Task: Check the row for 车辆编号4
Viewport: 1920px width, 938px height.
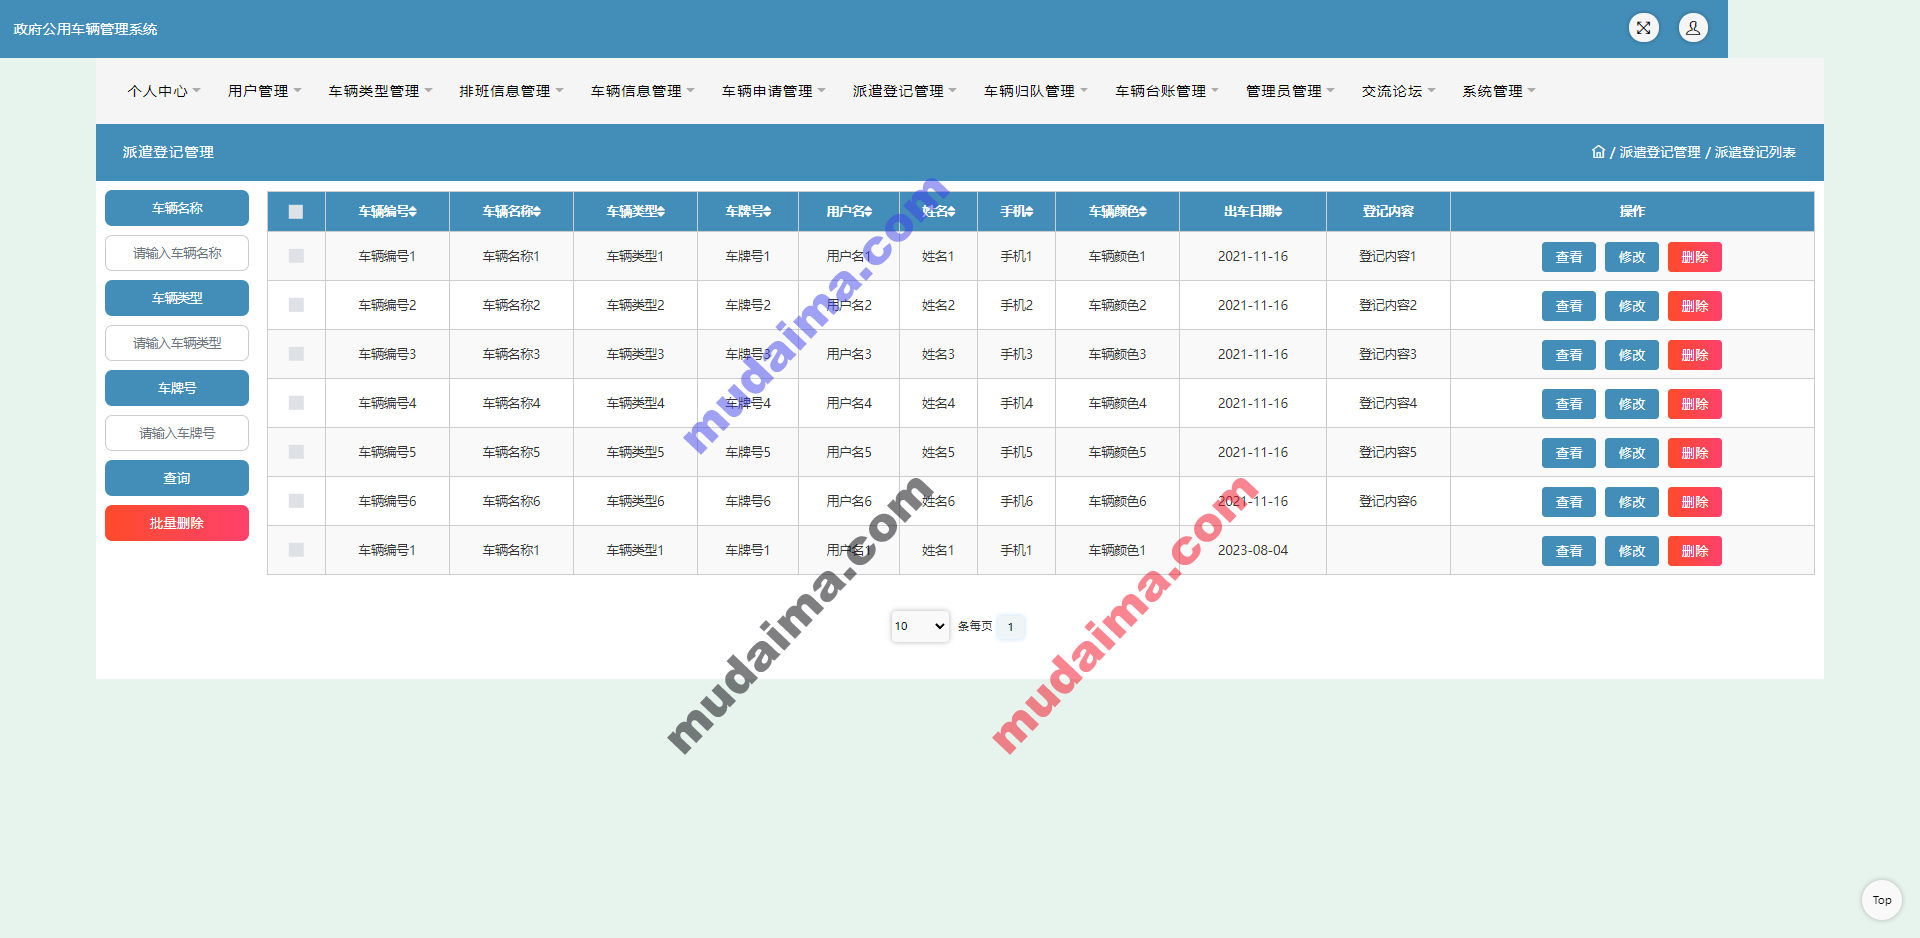Action: tap(296, 403)
